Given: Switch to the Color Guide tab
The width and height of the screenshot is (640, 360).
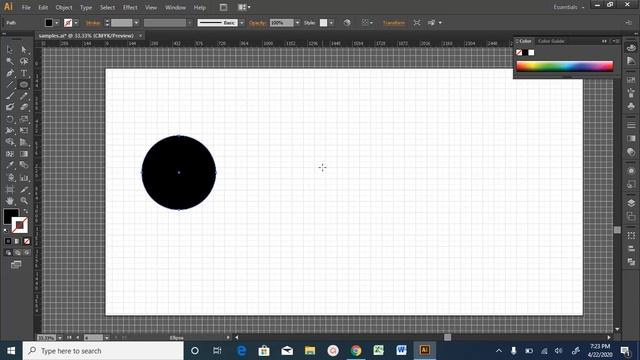Looking at the screenshot, I should click(x=551, y=41).
